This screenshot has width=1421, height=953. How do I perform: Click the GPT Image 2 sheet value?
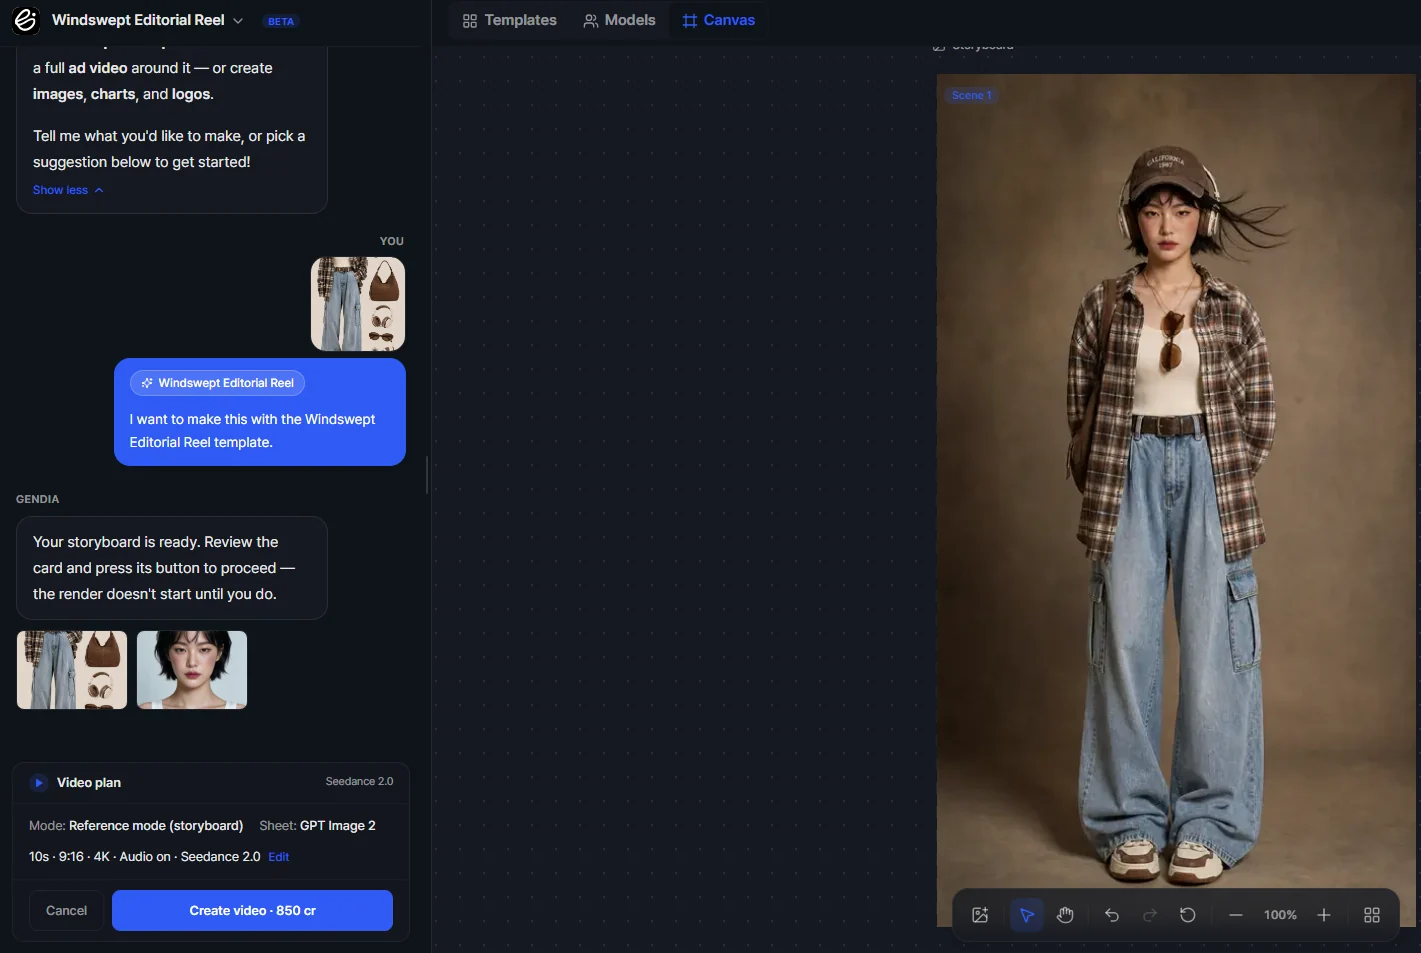pyautogui.click(x=338, y=826)
